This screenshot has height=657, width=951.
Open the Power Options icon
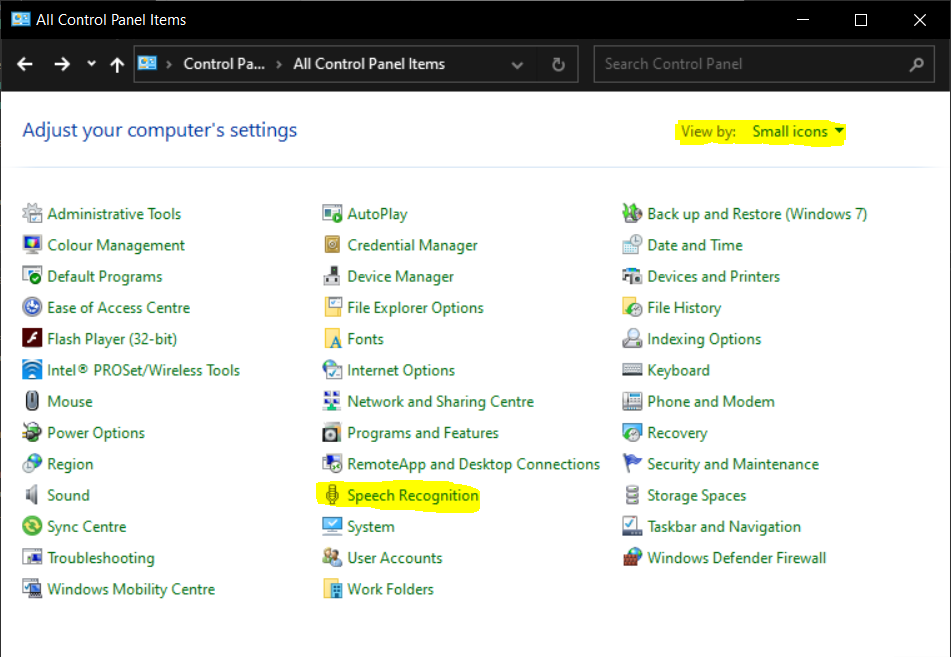pos(32,433)
